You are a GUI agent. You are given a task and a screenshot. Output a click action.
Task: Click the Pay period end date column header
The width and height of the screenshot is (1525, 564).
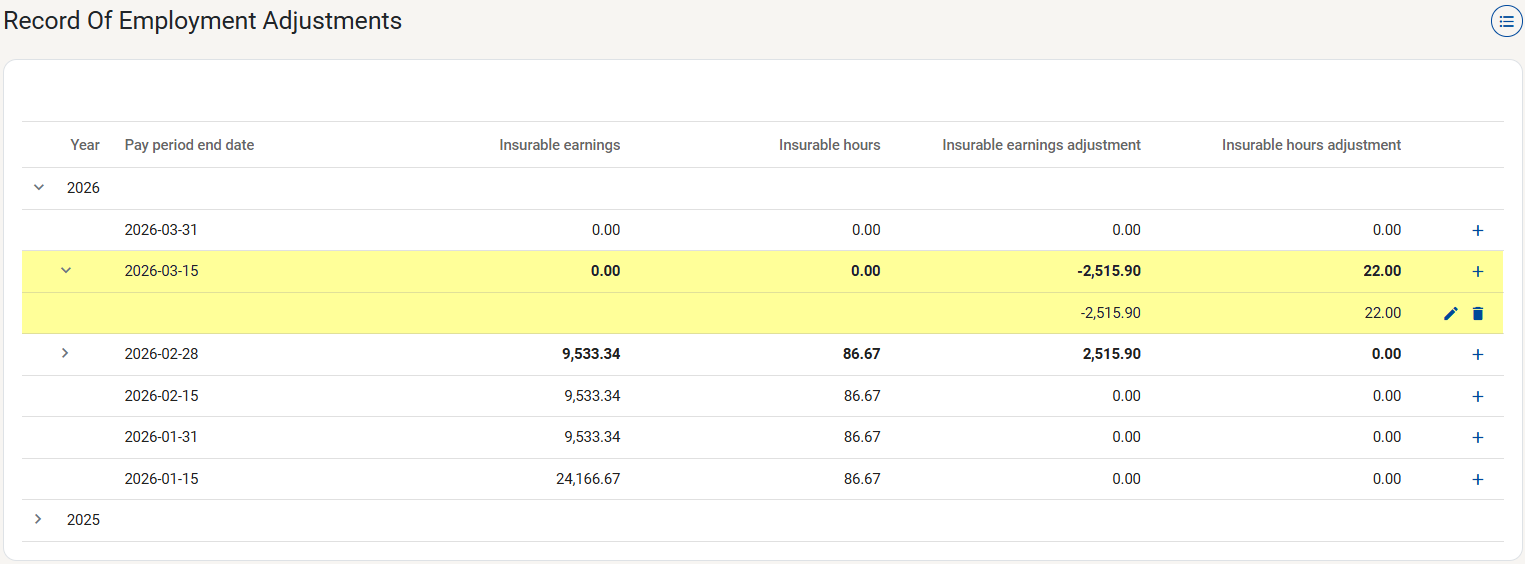tap(189, 145)
